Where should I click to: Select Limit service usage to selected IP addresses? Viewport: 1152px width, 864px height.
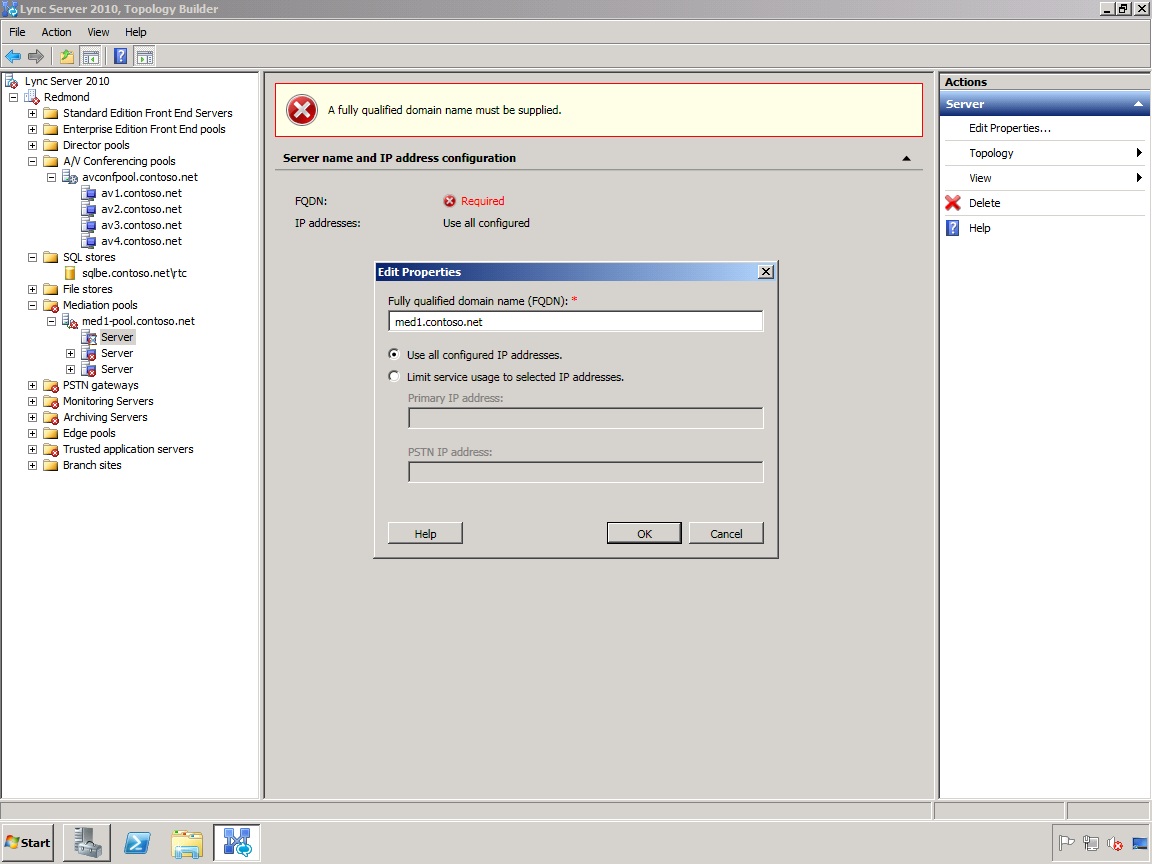394,376
